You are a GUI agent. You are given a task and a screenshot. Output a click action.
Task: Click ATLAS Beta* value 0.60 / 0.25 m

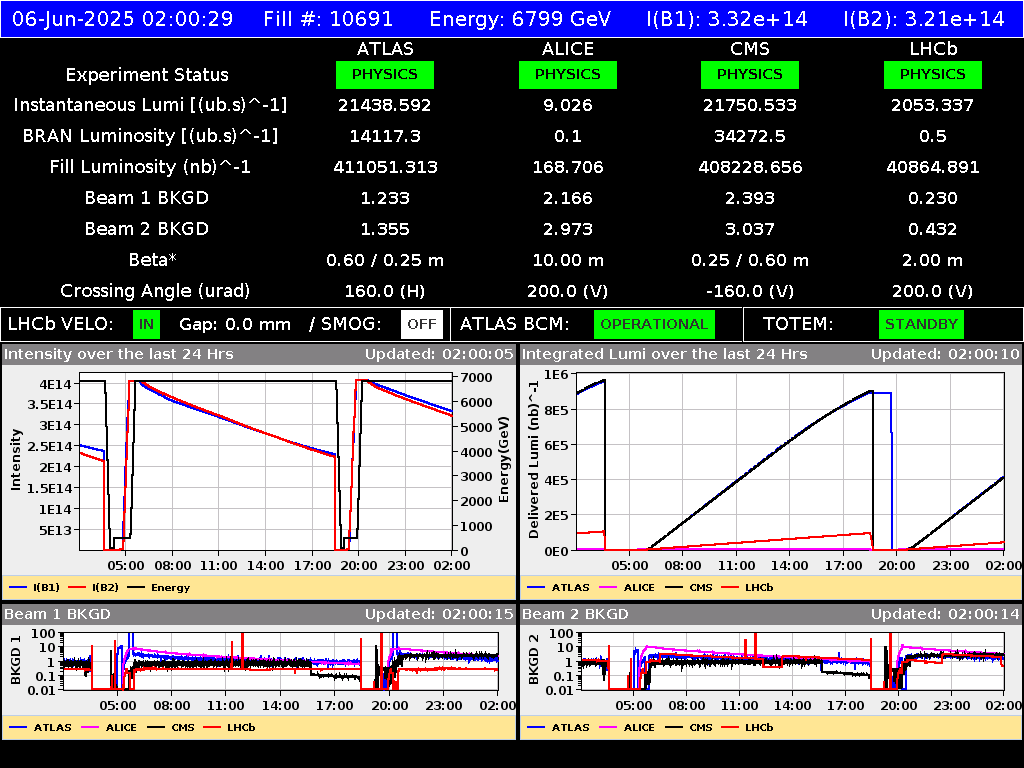coord(385,260)
